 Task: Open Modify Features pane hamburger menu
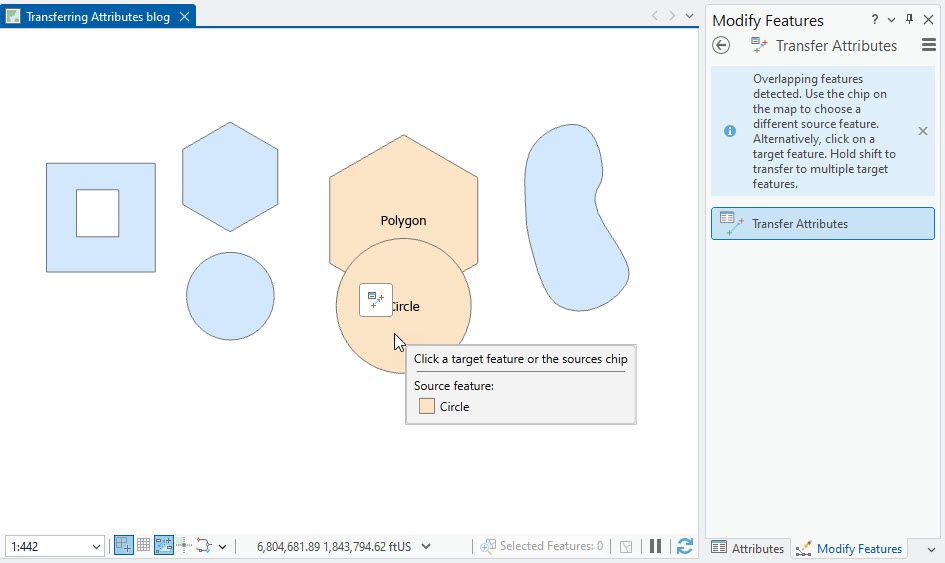tap(929, 45)
